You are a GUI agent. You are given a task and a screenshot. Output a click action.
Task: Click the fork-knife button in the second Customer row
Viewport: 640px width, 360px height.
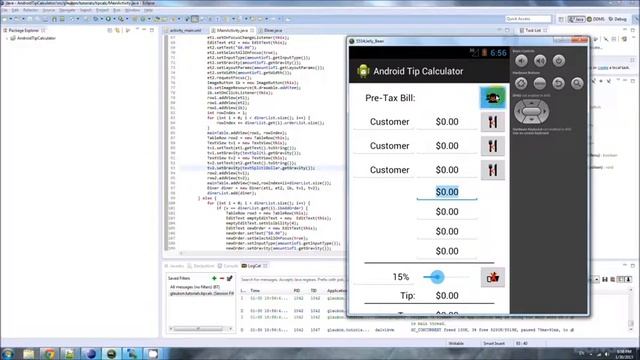[x=493, y=146]
